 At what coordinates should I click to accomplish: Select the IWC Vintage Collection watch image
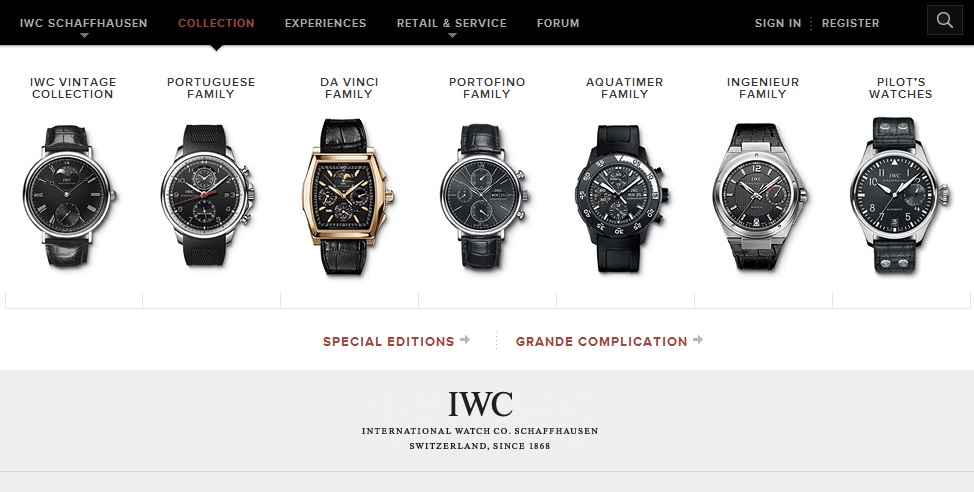(x=69, y=196)
